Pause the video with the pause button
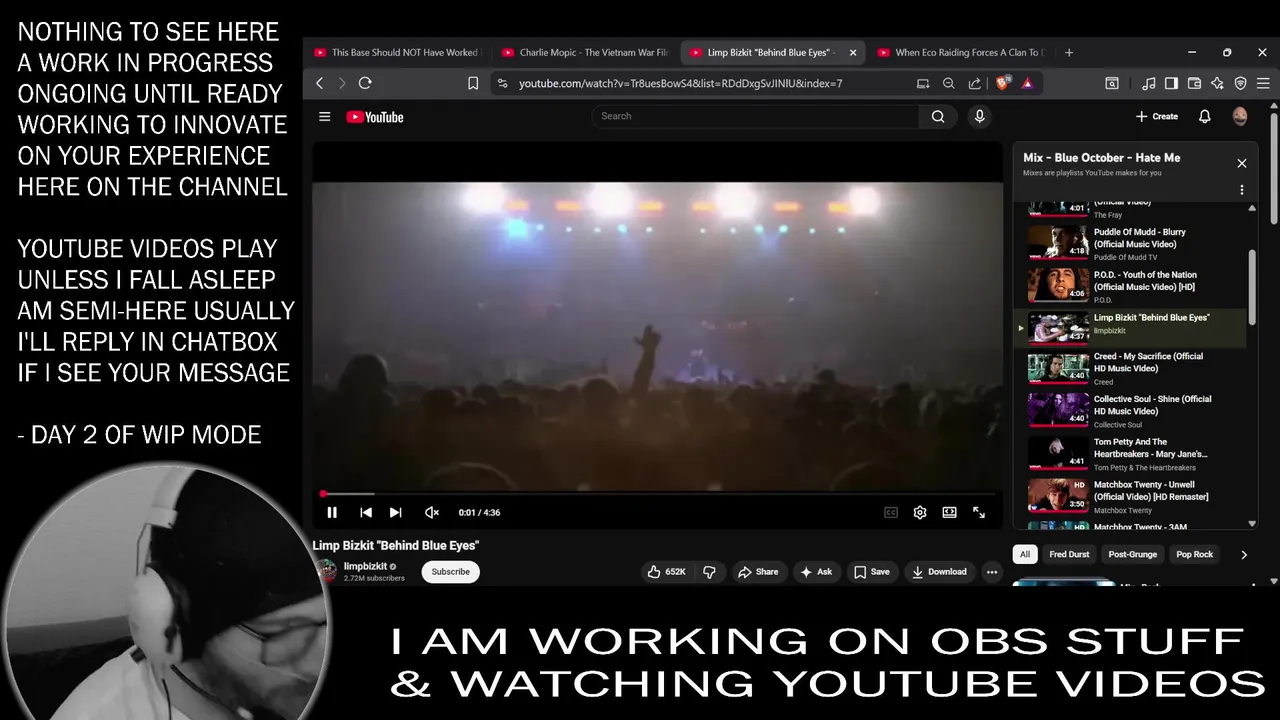Screen dimensions: 1280x720 point(332,512)
